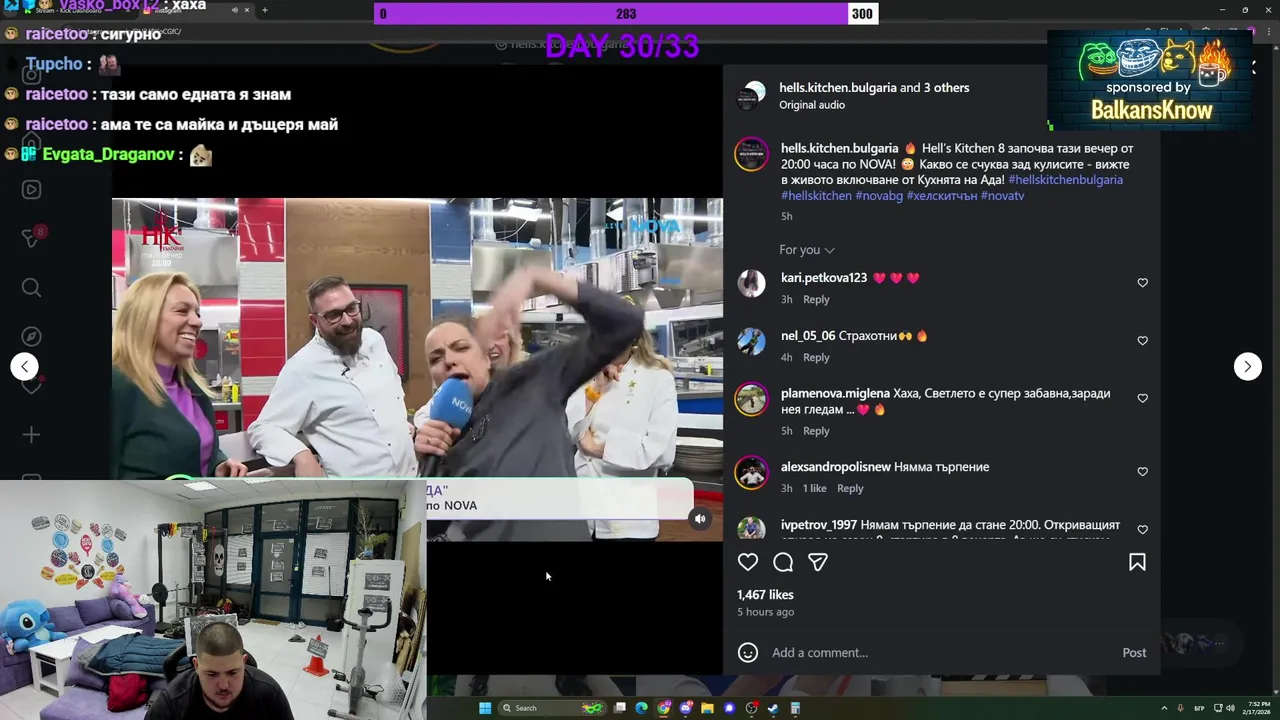Open the '3 others' collaborators link

click(x=946, y=88)
